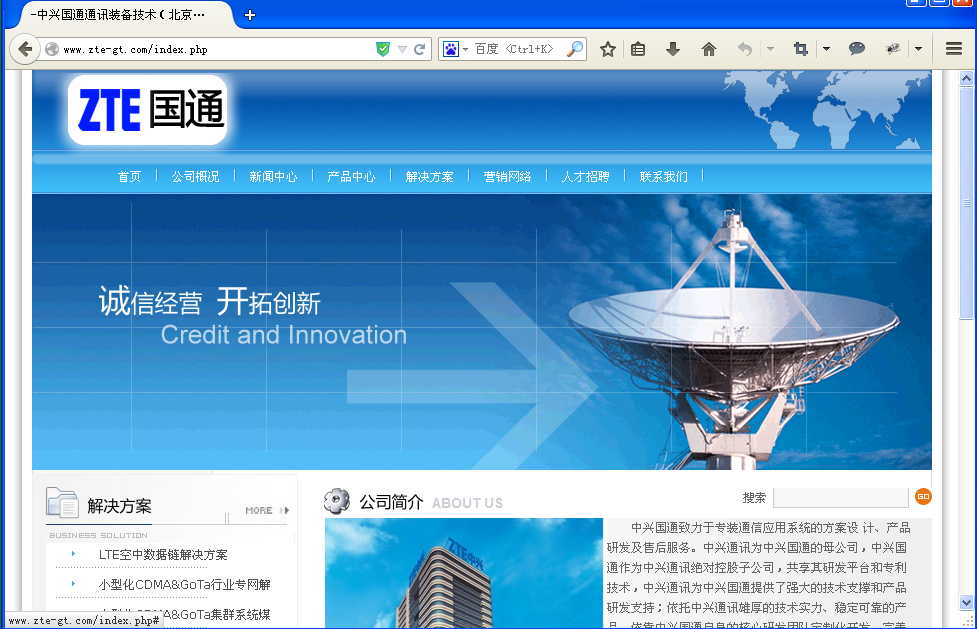
Task: Open the 公司概况 navigation item
Action: click(196, 176)
